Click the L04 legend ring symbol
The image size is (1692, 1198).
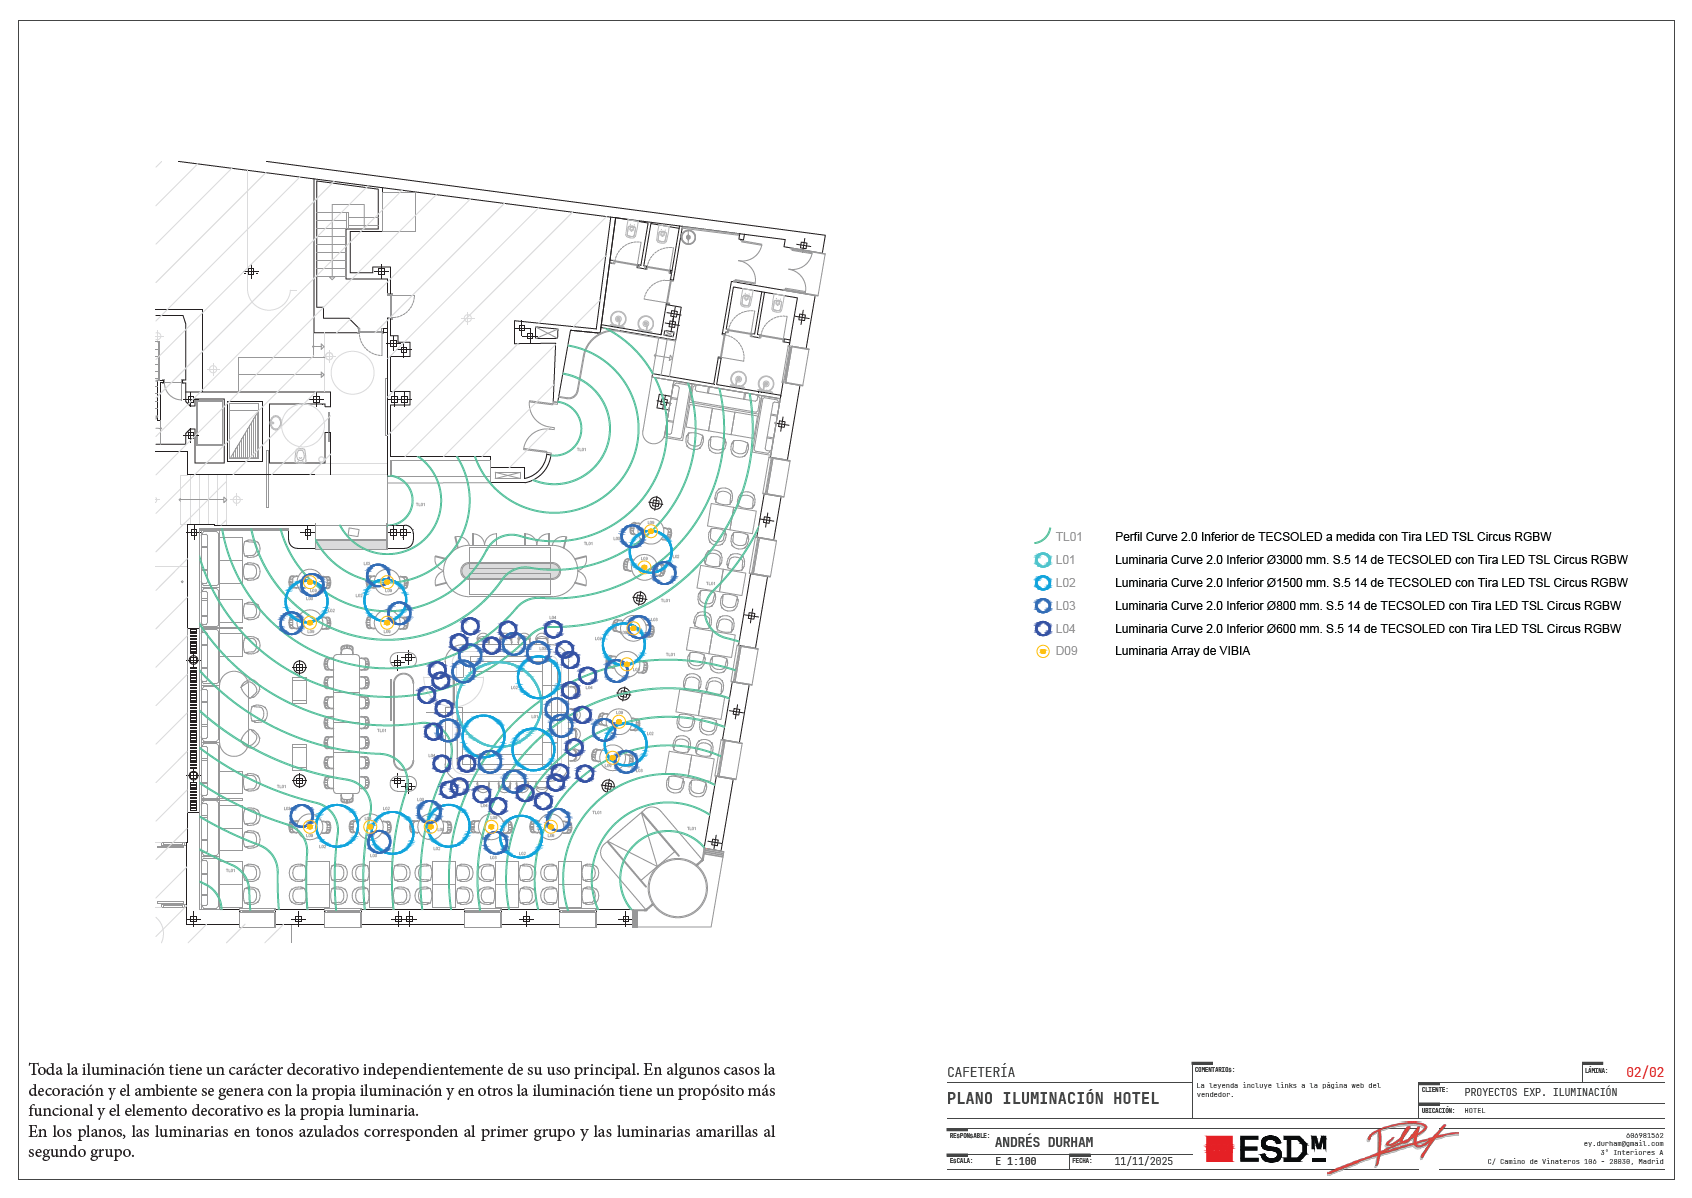pos(1042,629)
